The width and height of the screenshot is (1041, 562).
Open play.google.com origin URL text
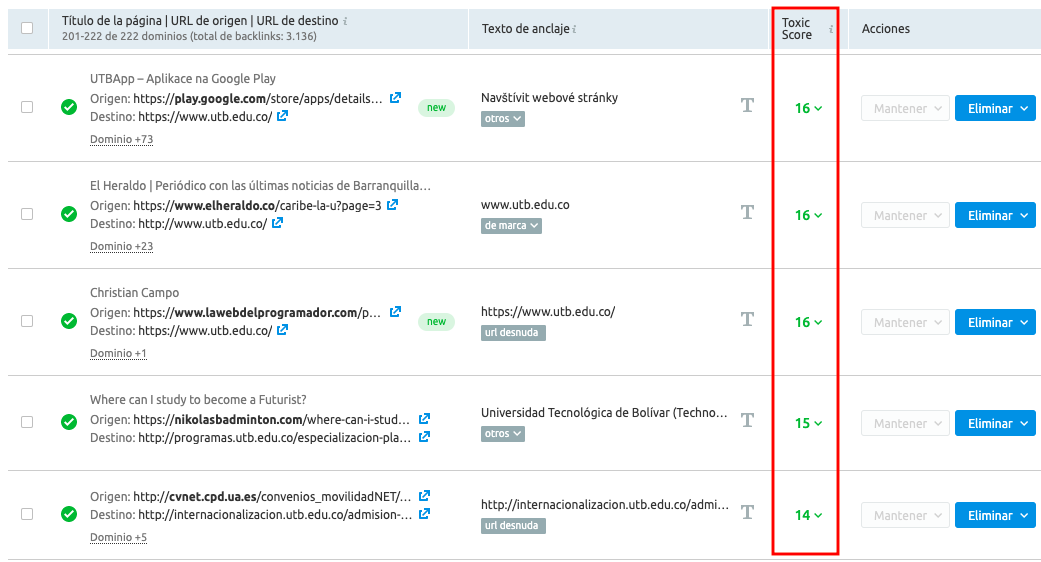tap(258, 99)
